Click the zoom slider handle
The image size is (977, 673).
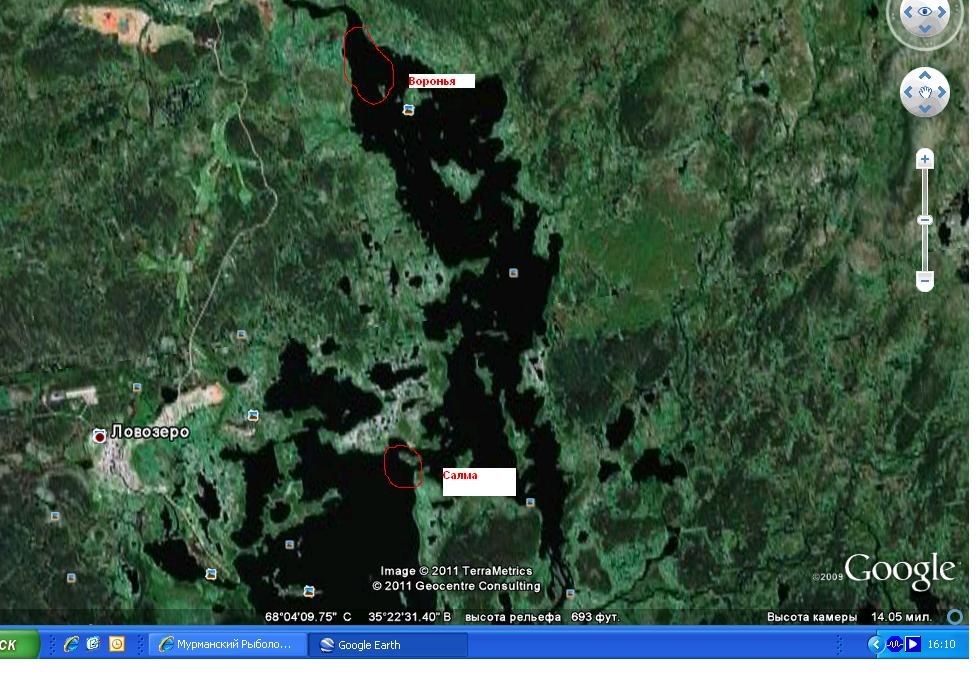[x=925, y=220]
